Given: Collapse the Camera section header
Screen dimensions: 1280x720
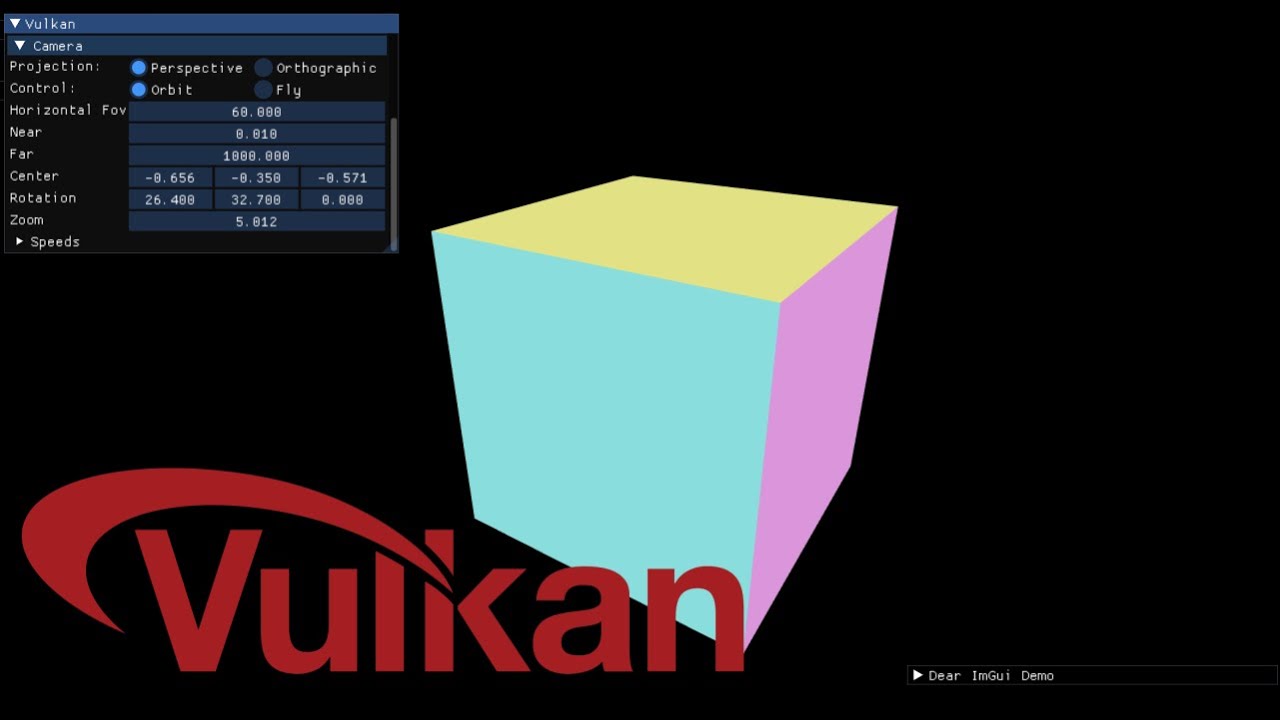Looking at the screenshot, I should (197, 46).
